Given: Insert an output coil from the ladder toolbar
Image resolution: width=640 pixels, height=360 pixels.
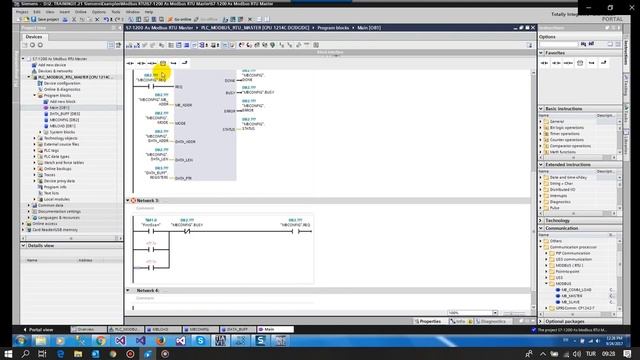Looking at the screenshot, I should pyautogui.click(x=152, y=63).
